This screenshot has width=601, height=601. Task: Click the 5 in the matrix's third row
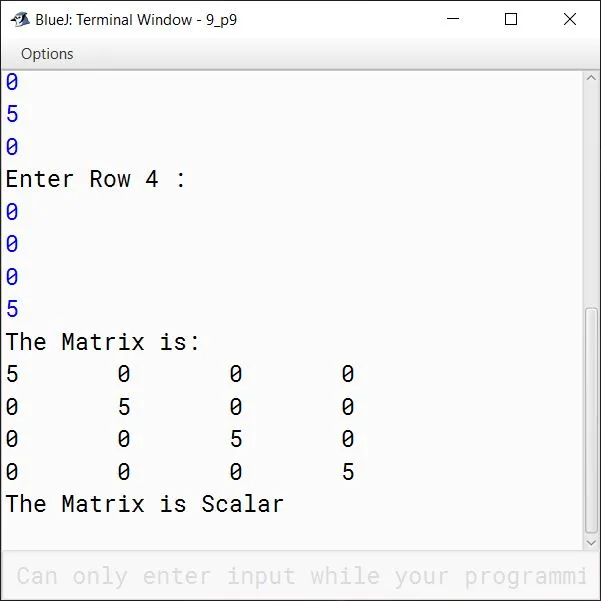point(236,439)
